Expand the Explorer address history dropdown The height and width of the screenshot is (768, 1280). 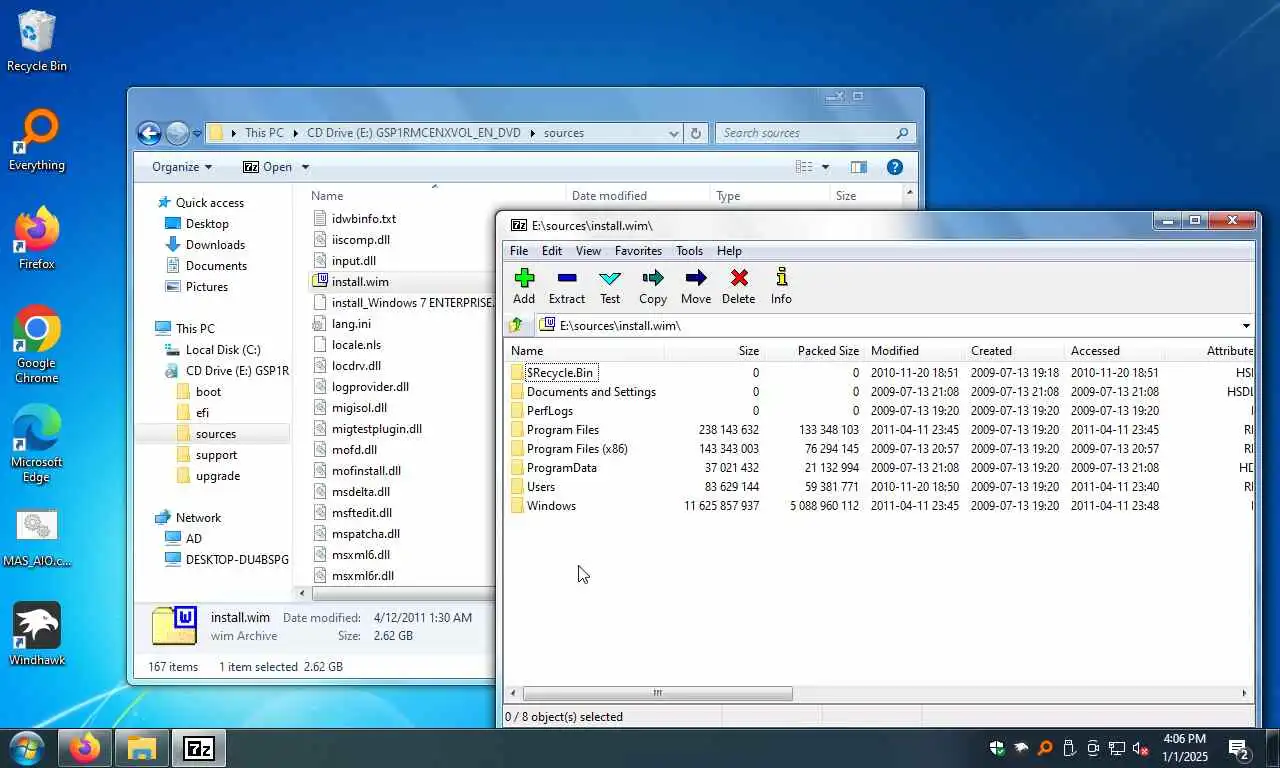point(673,133)
